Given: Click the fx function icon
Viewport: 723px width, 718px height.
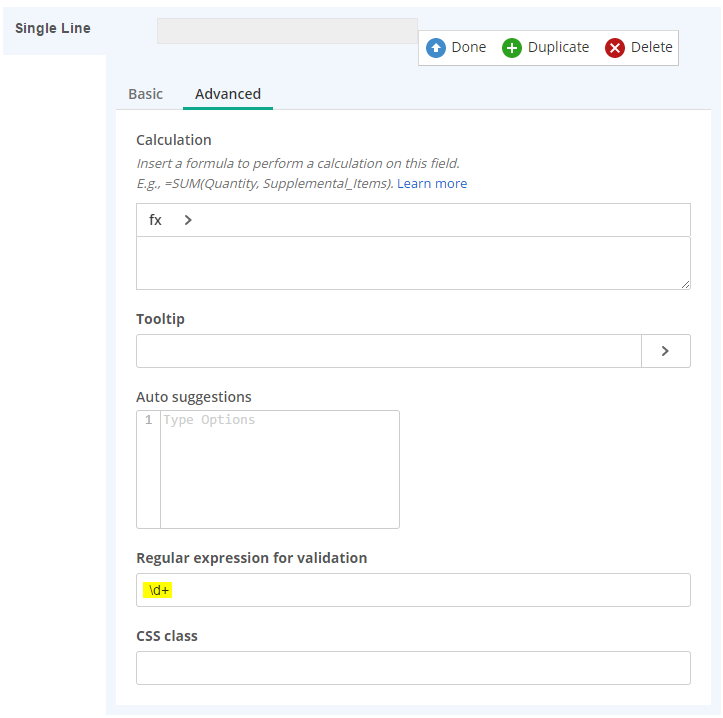Looking at the screenshot, I should (155, 220).
